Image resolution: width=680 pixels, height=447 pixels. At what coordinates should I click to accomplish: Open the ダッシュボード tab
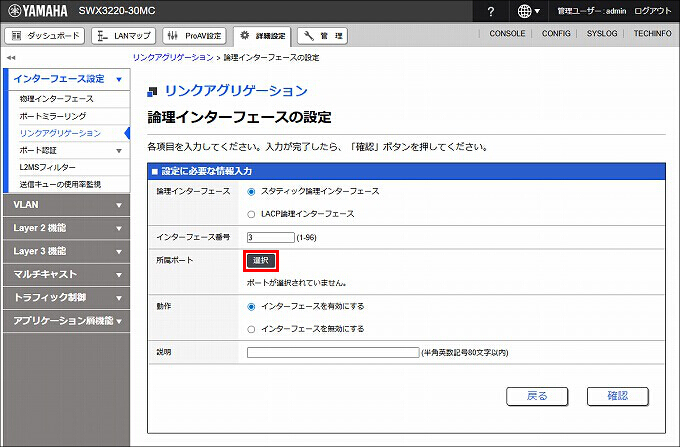(45, 36)
